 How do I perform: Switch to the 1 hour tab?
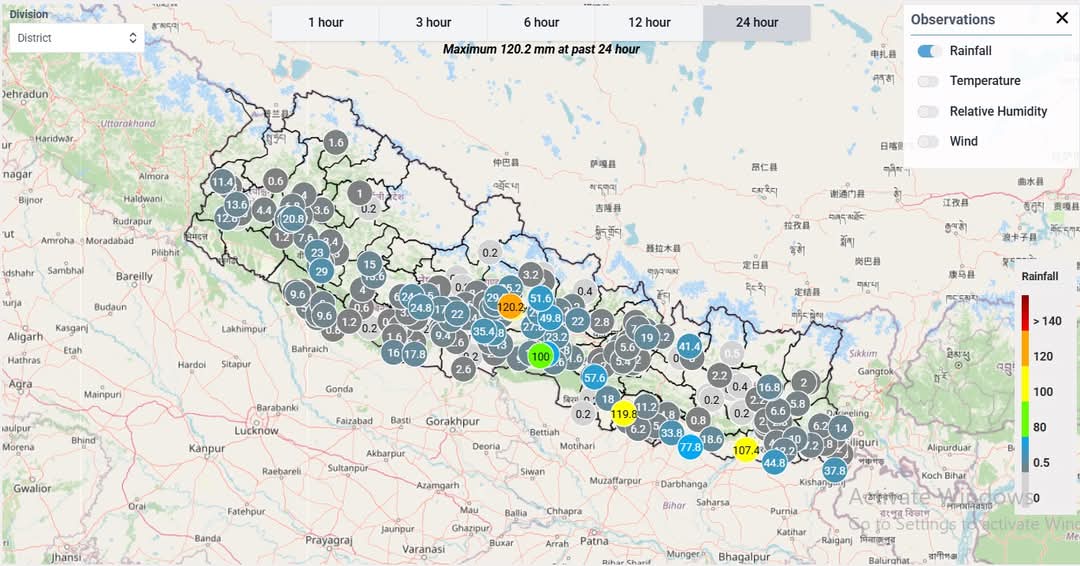pos(326,22)
